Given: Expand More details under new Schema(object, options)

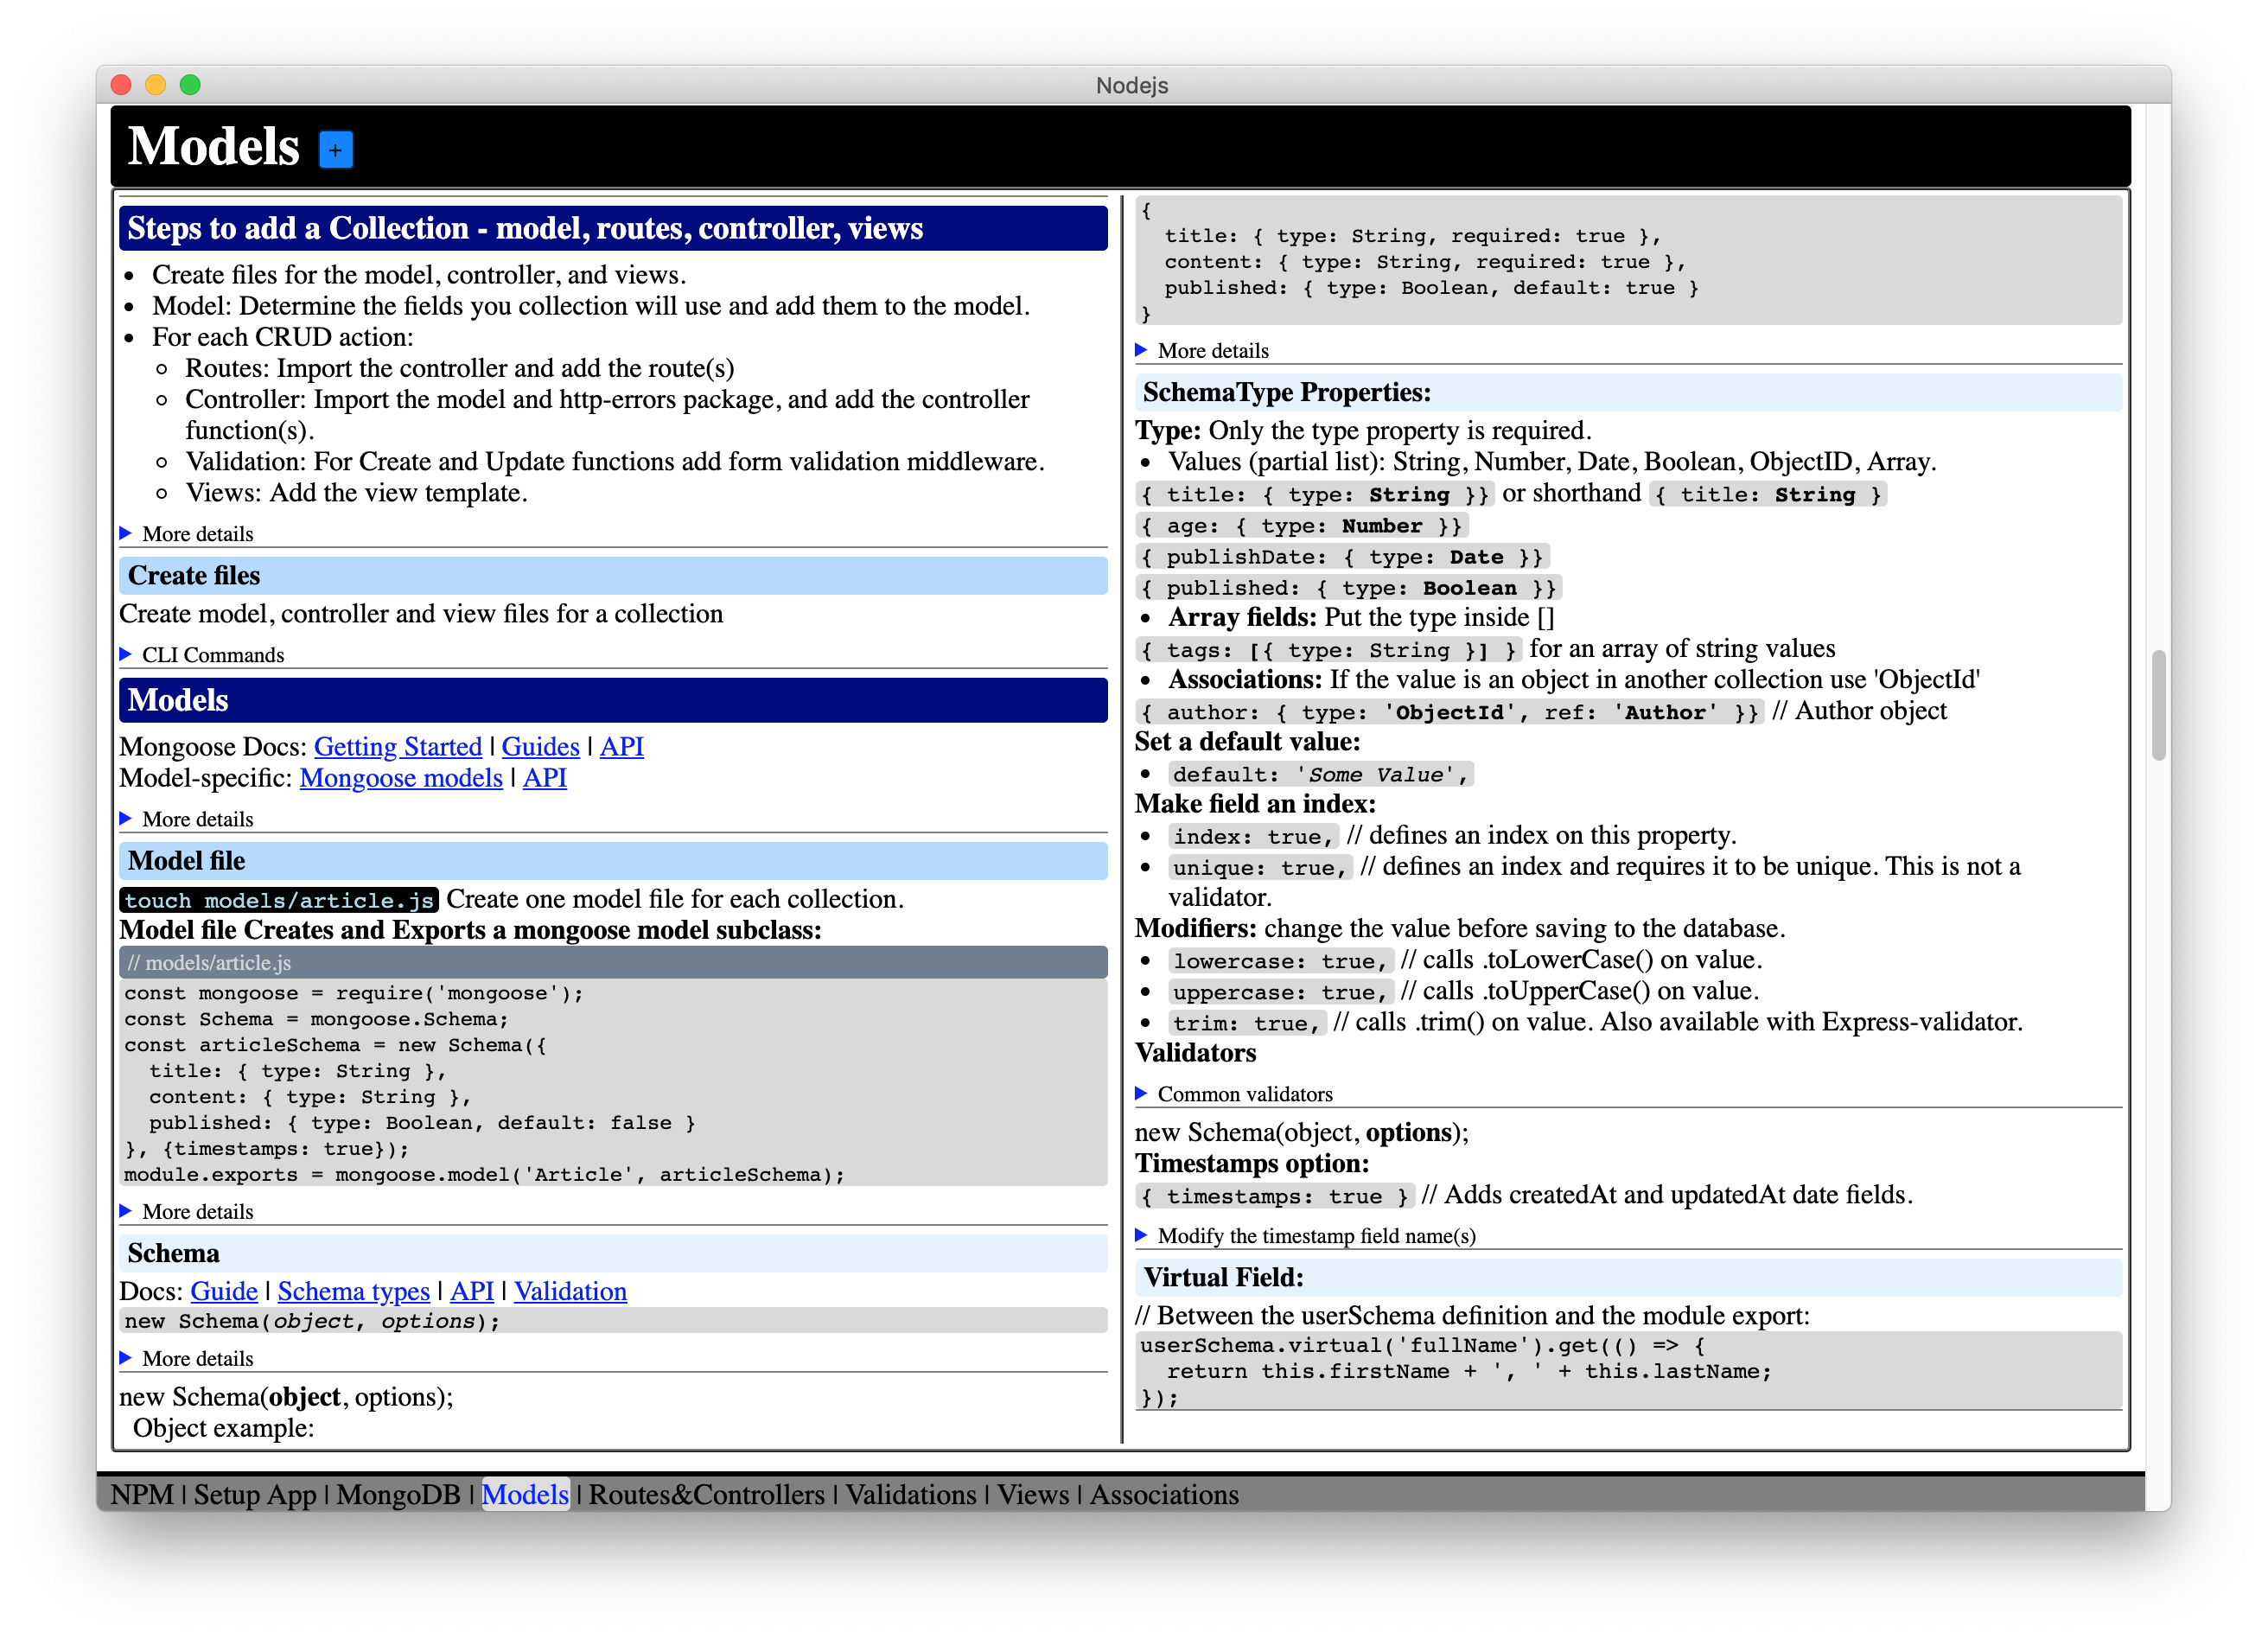Looking at the screenshot, I should coord(187,1358).
